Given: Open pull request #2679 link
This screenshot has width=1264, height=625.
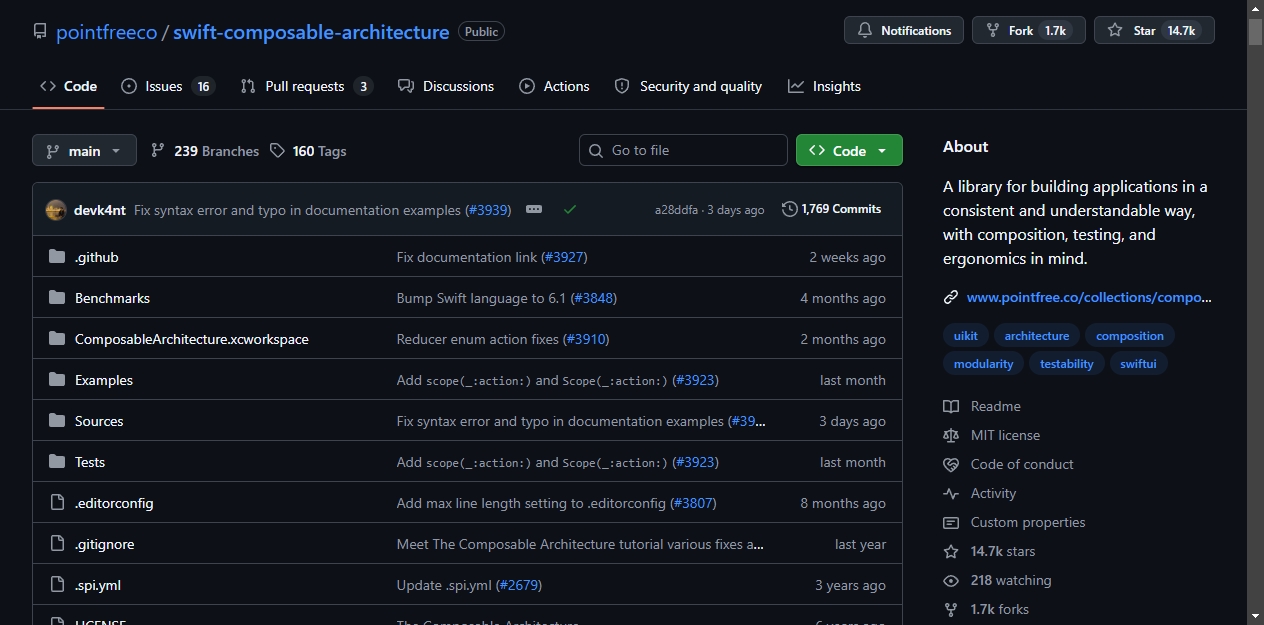Looking at the screenshot, I should click(519, 585).
